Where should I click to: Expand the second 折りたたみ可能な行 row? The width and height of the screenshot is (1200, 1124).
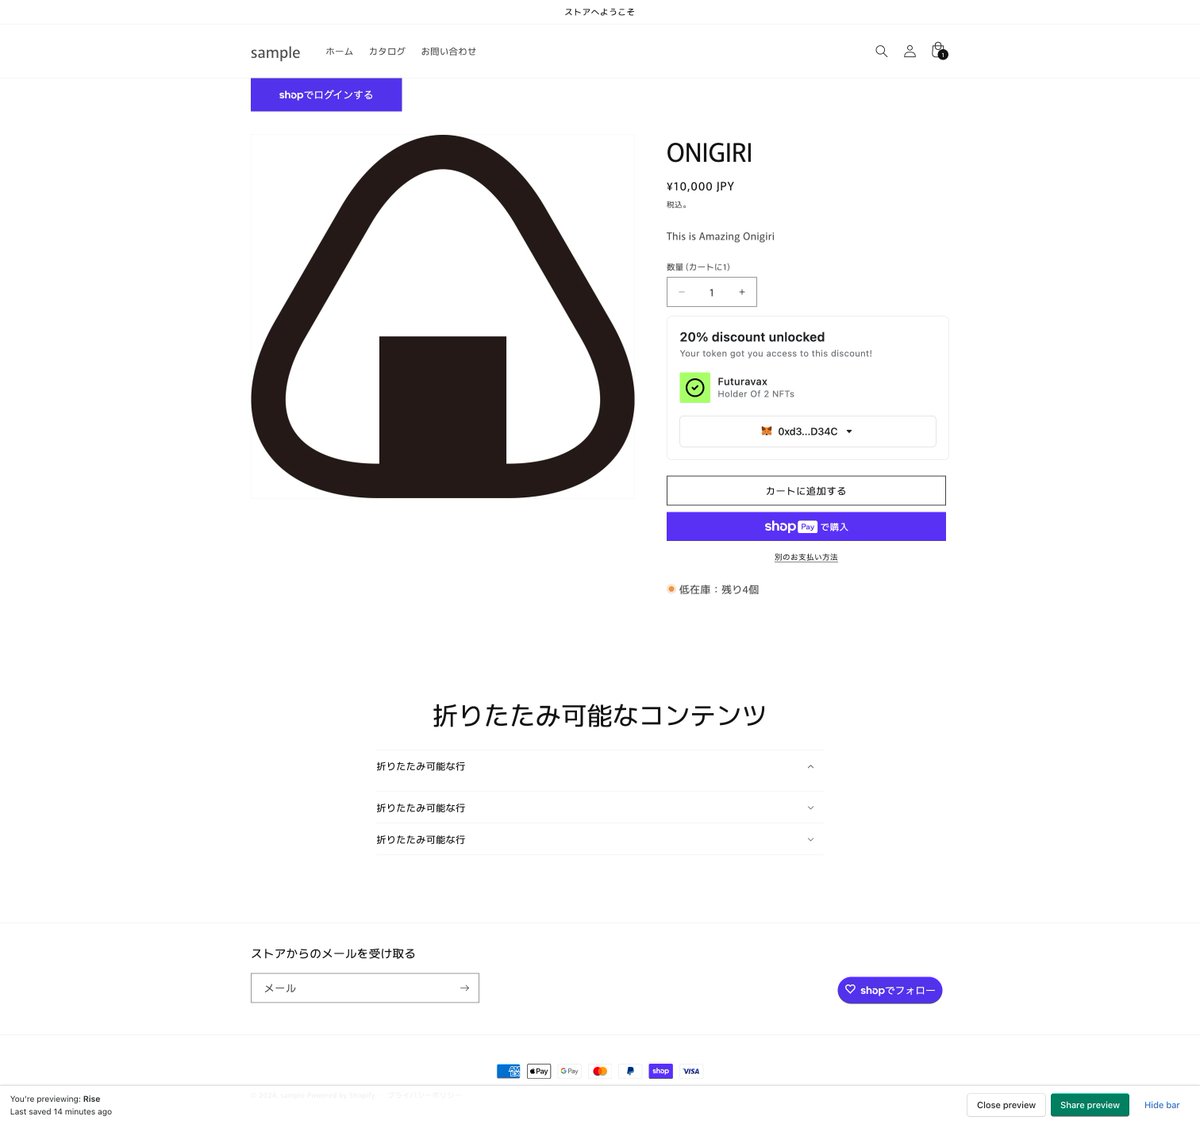pyautogui.click(x=598, y=807)
